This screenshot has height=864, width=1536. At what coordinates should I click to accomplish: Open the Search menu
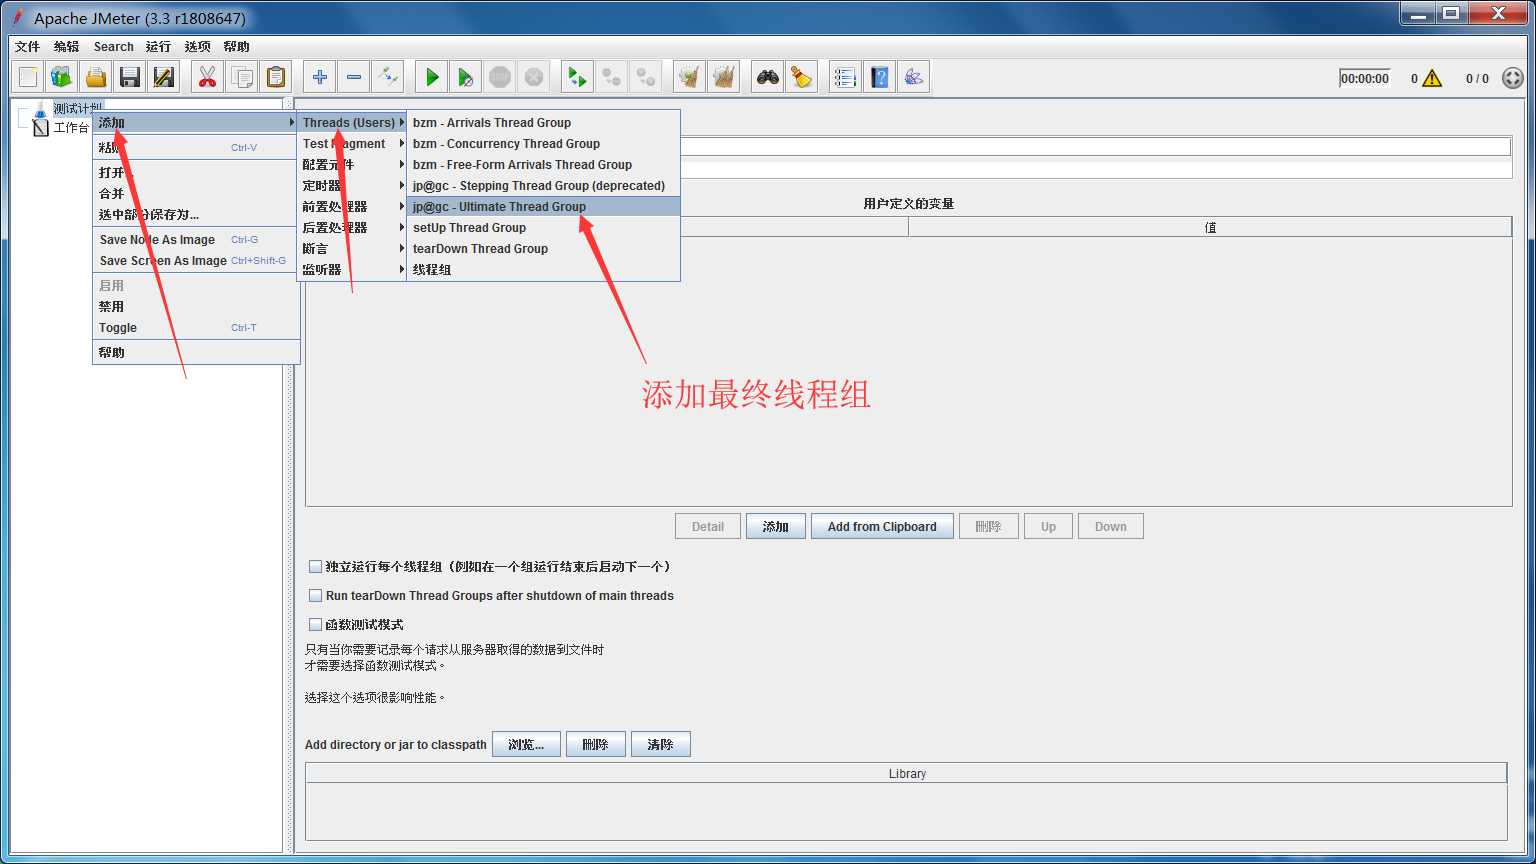click(x=113, y=47)
